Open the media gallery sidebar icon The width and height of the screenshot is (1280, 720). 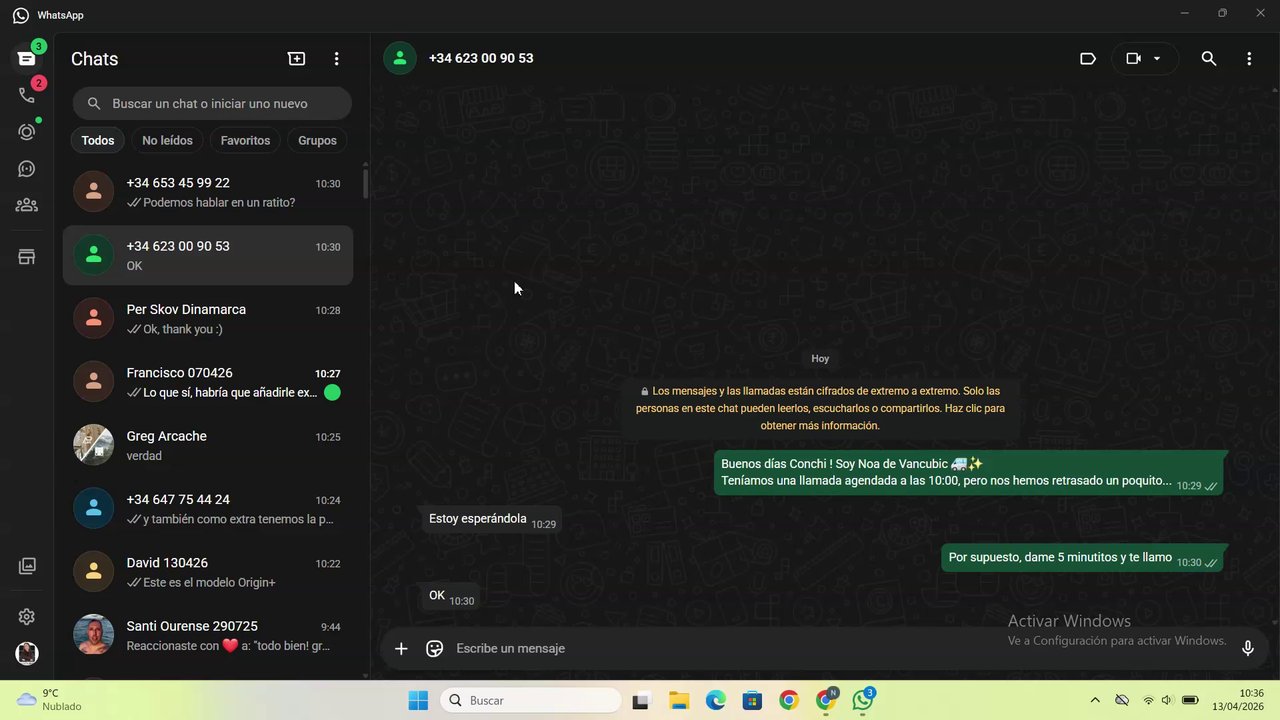point(27,566)
